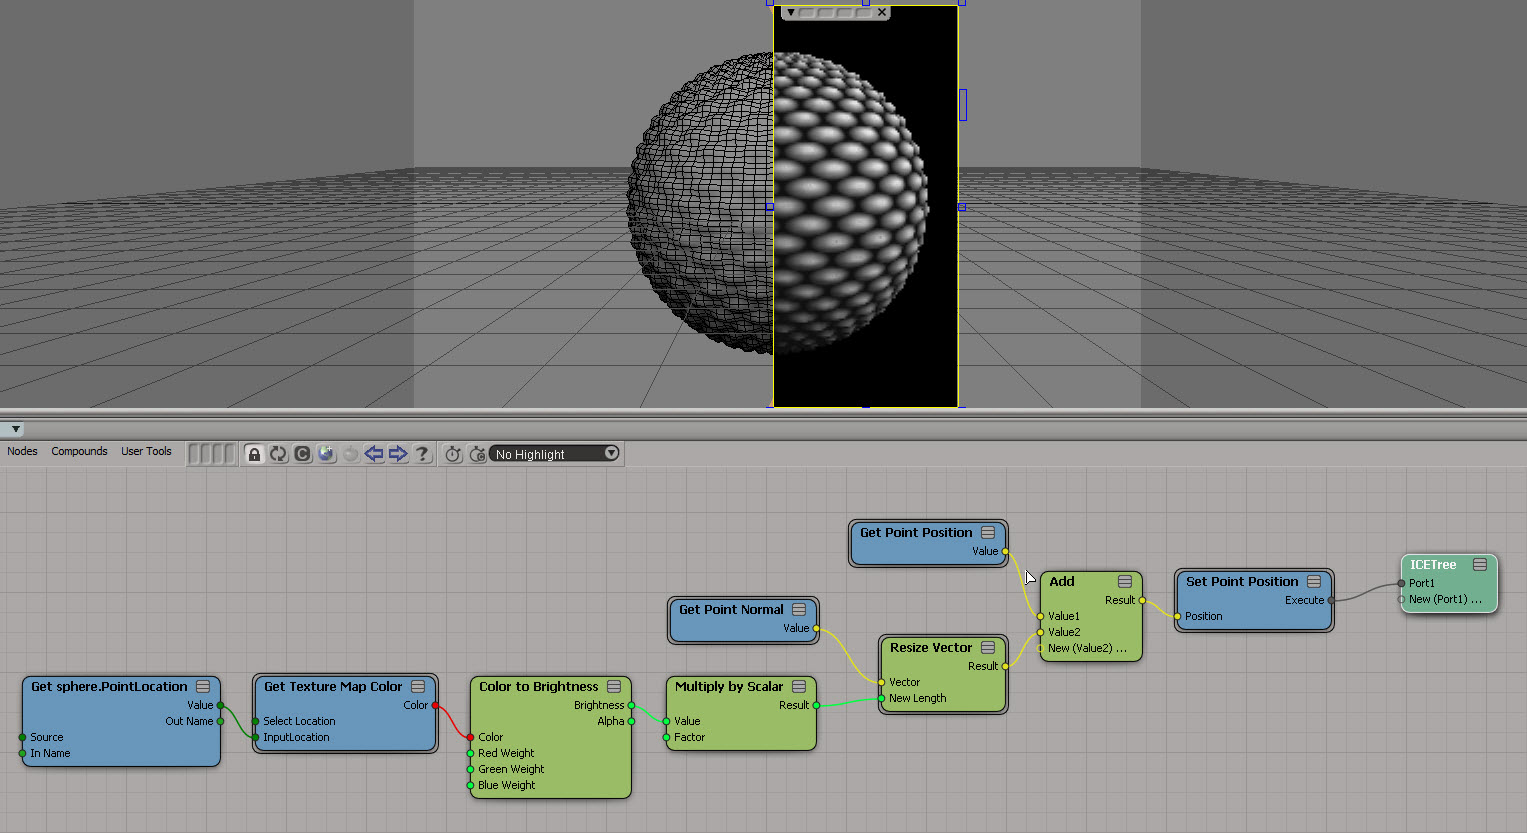
Task: Expand the render region options triangle
Action: pos(790,13)
